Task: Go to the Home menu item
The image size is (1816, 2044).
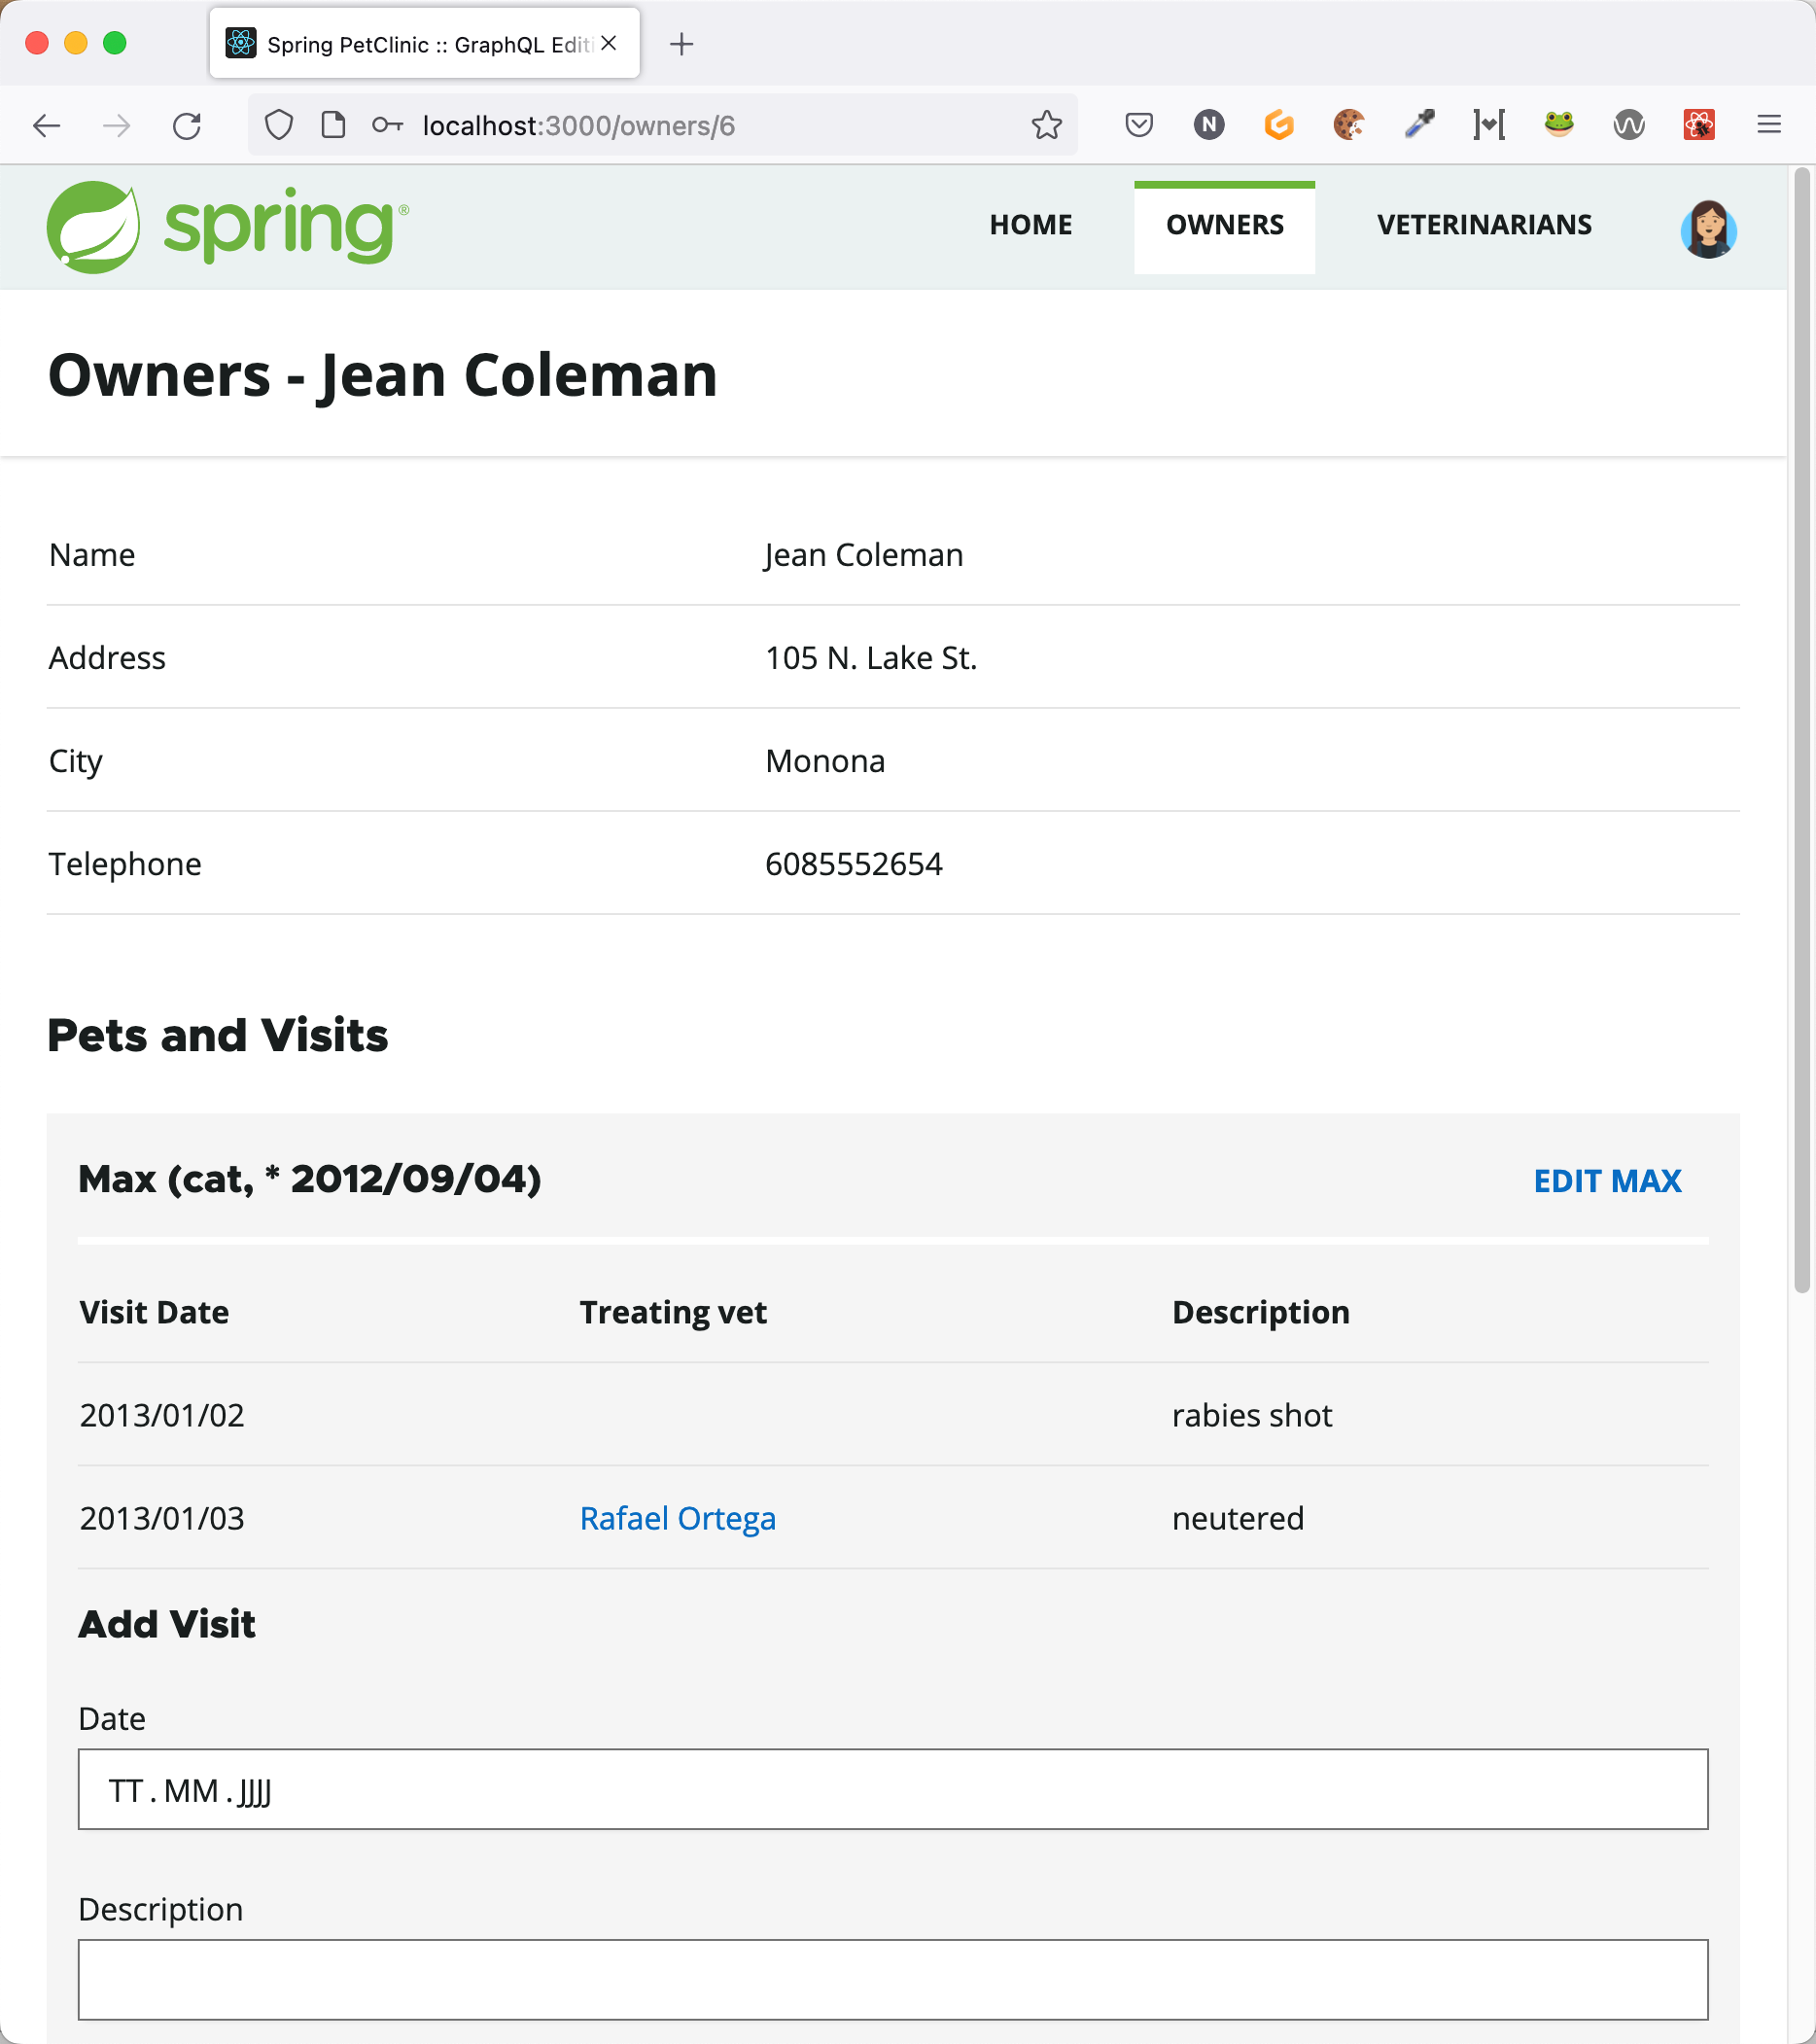Action: tap(1030, 225)
